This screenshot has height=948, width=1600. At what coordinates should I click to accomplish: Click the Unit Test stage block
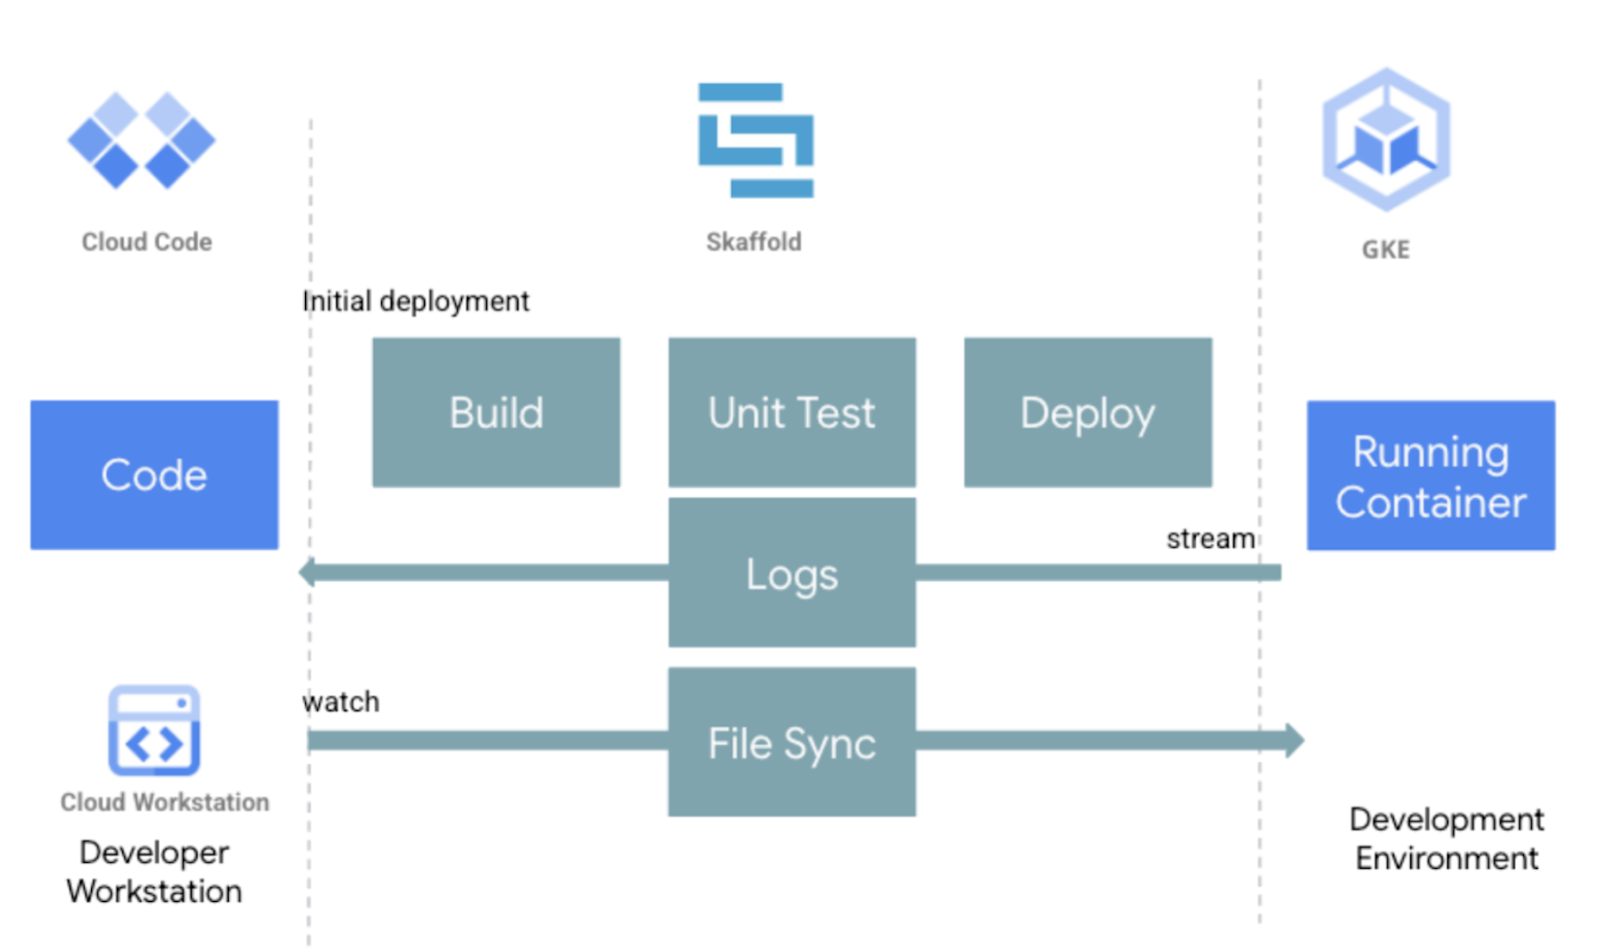point(791,412)
